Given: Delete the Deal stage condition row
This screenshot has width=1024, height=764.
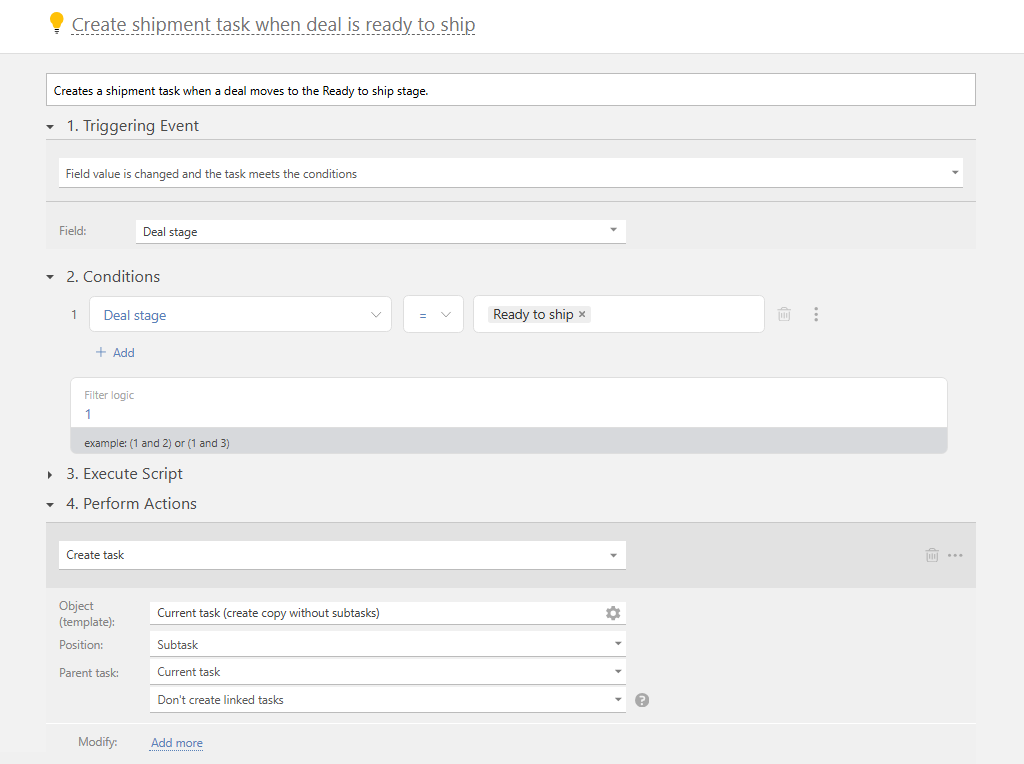Looking at the screenshot, I should click(784, 314).
